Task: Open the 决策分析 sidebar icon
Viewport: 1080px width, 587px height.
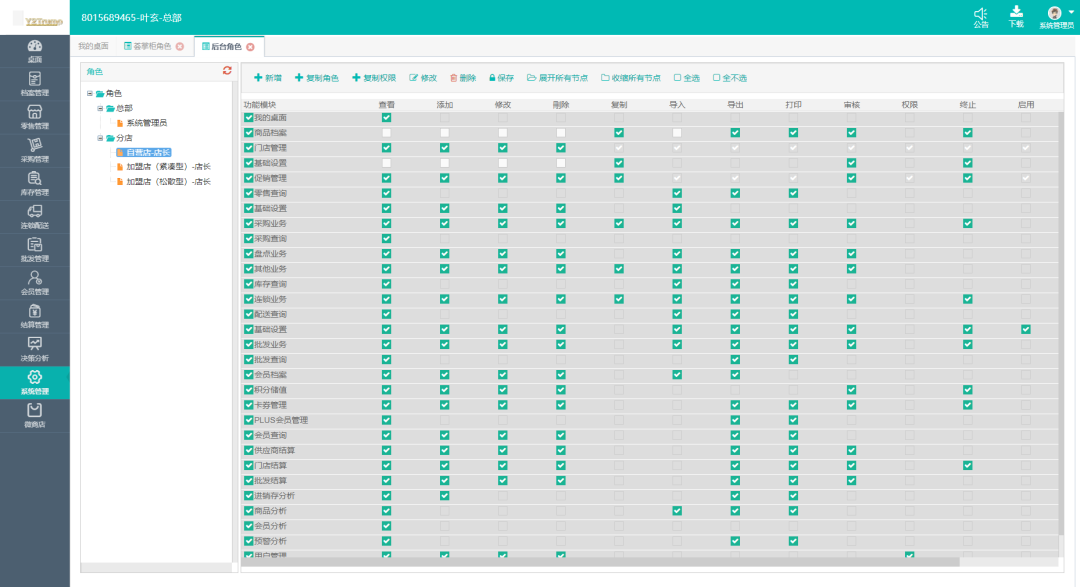Action: click(34, 348)
